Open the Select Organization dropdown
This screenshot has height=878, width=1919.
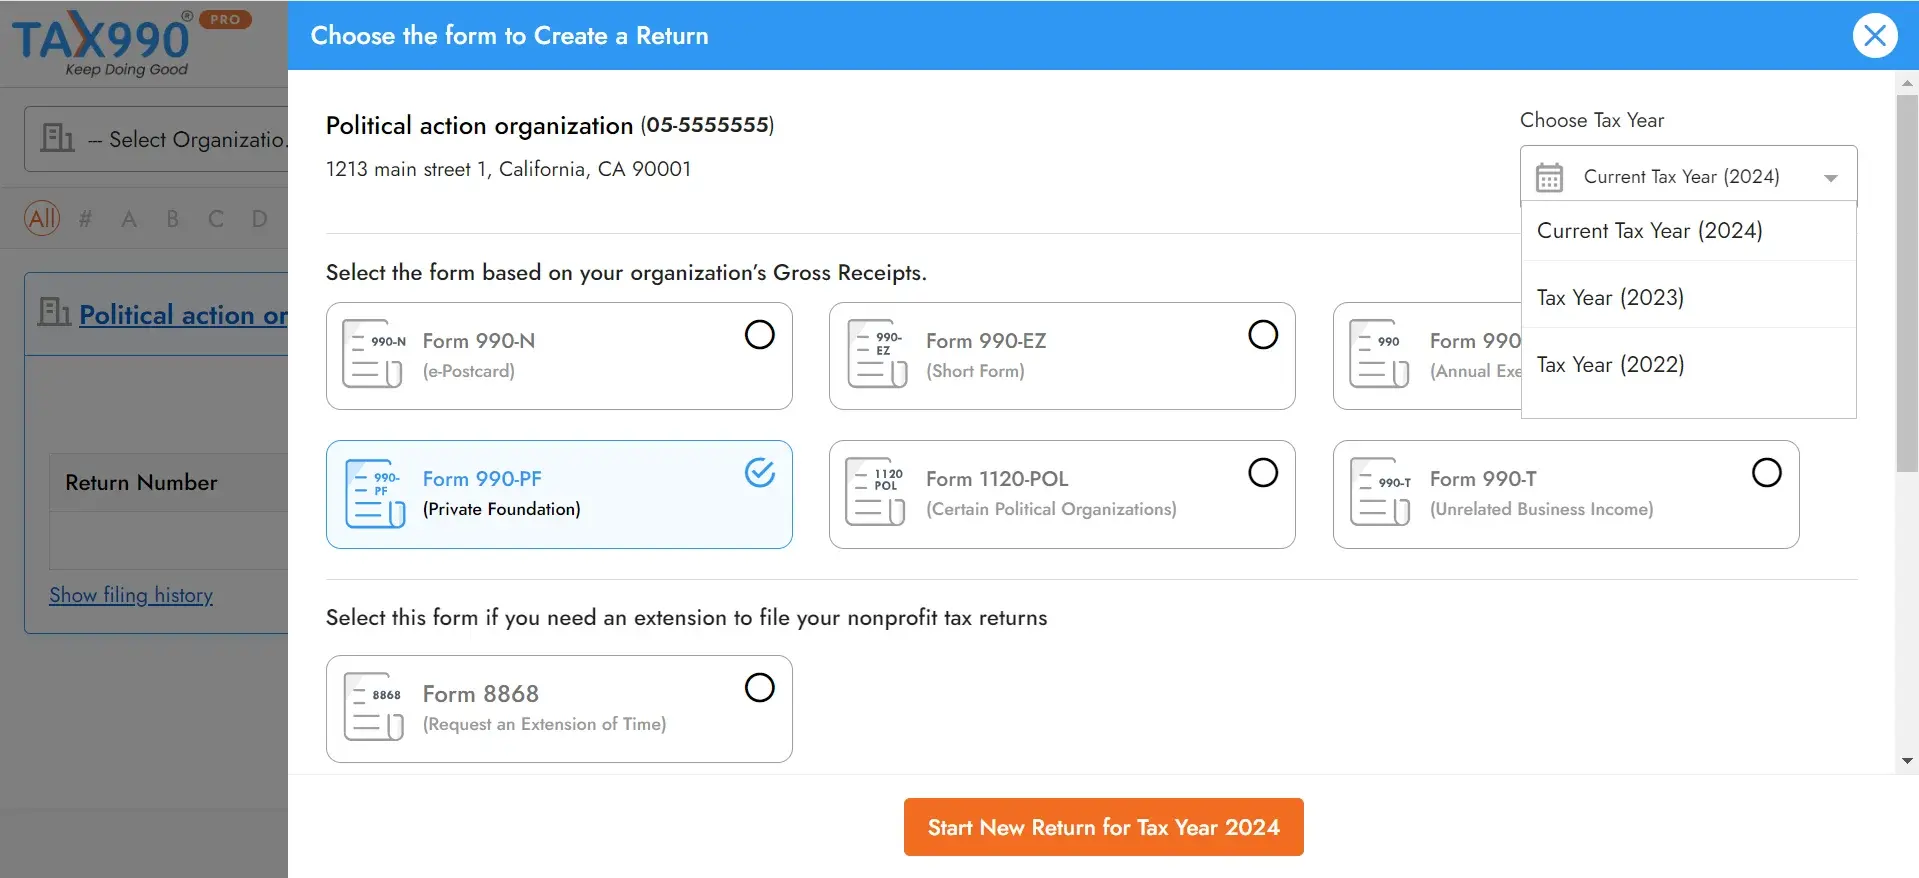tap(157, 139)
